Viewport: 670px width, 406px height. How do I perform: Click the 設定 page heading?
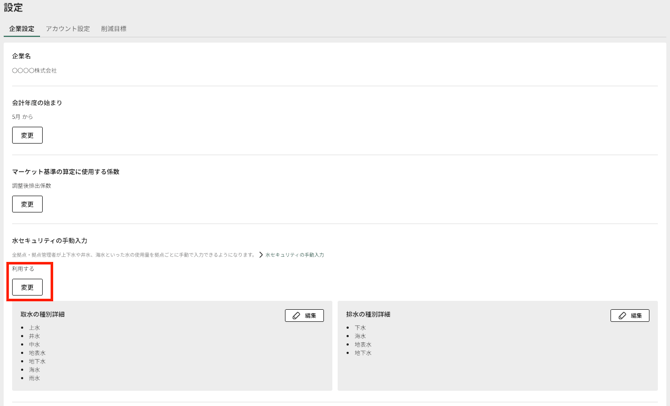point(13,8)
